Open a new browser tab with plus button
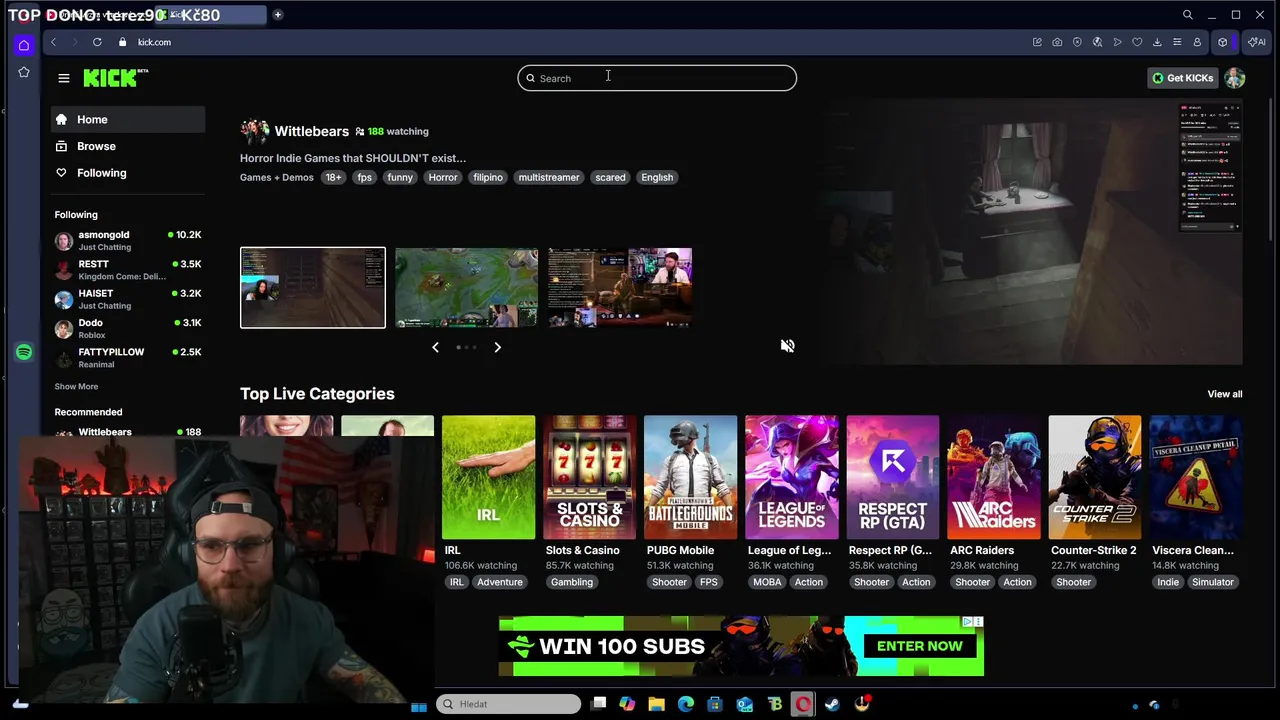This screenshot has width=1280, height=720. (277, 15)
